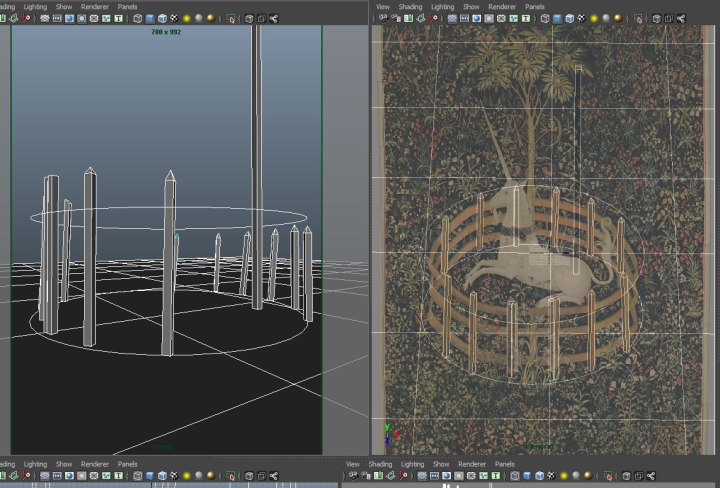
Task: Click Bookmarks icon in the top-right panel
Action: click(x=408, y=18)
